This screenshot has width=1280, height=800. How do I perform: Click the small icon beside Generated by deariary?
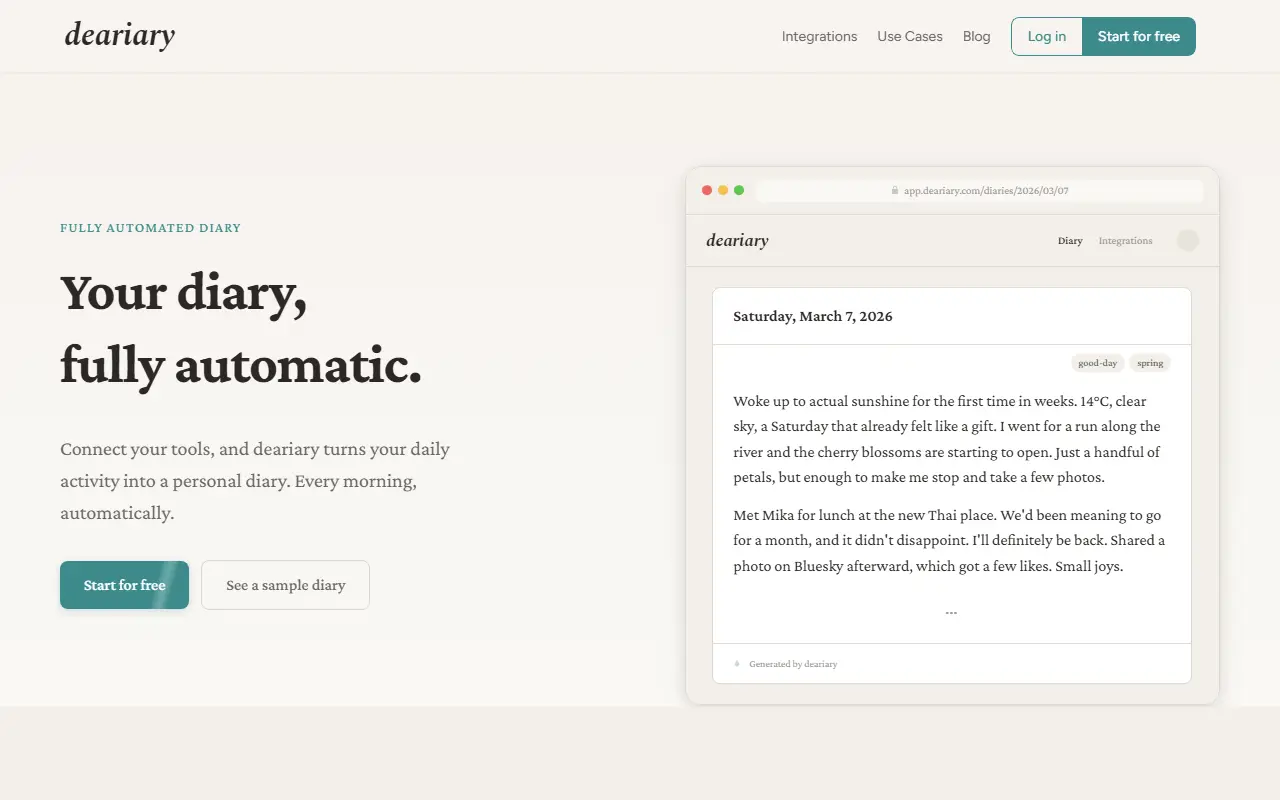click(737, 663)
